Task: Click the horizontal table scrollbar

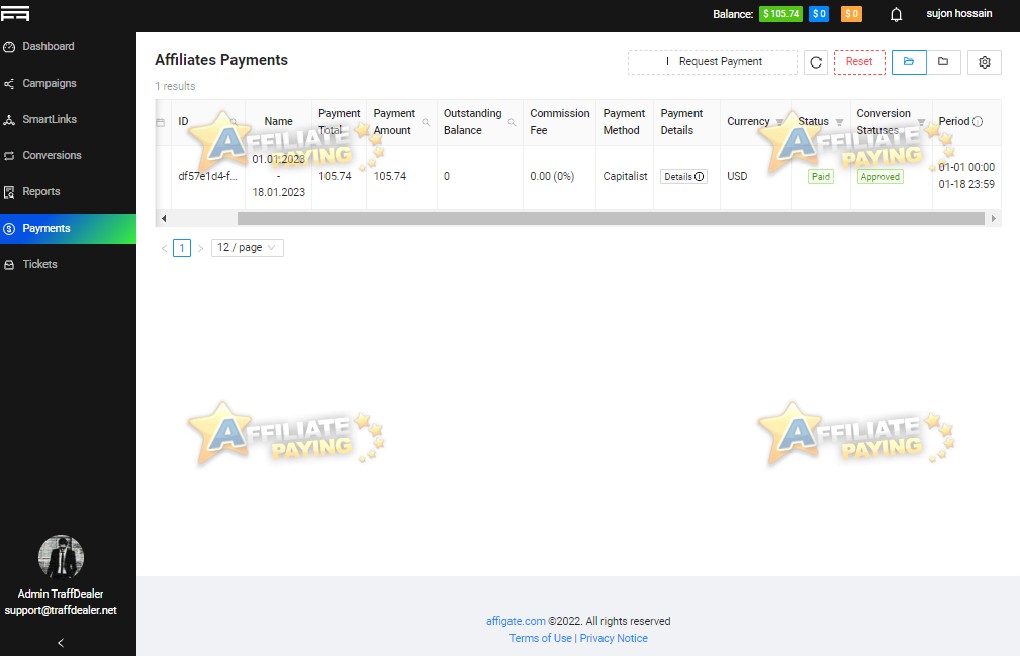Action: point(611,219)
